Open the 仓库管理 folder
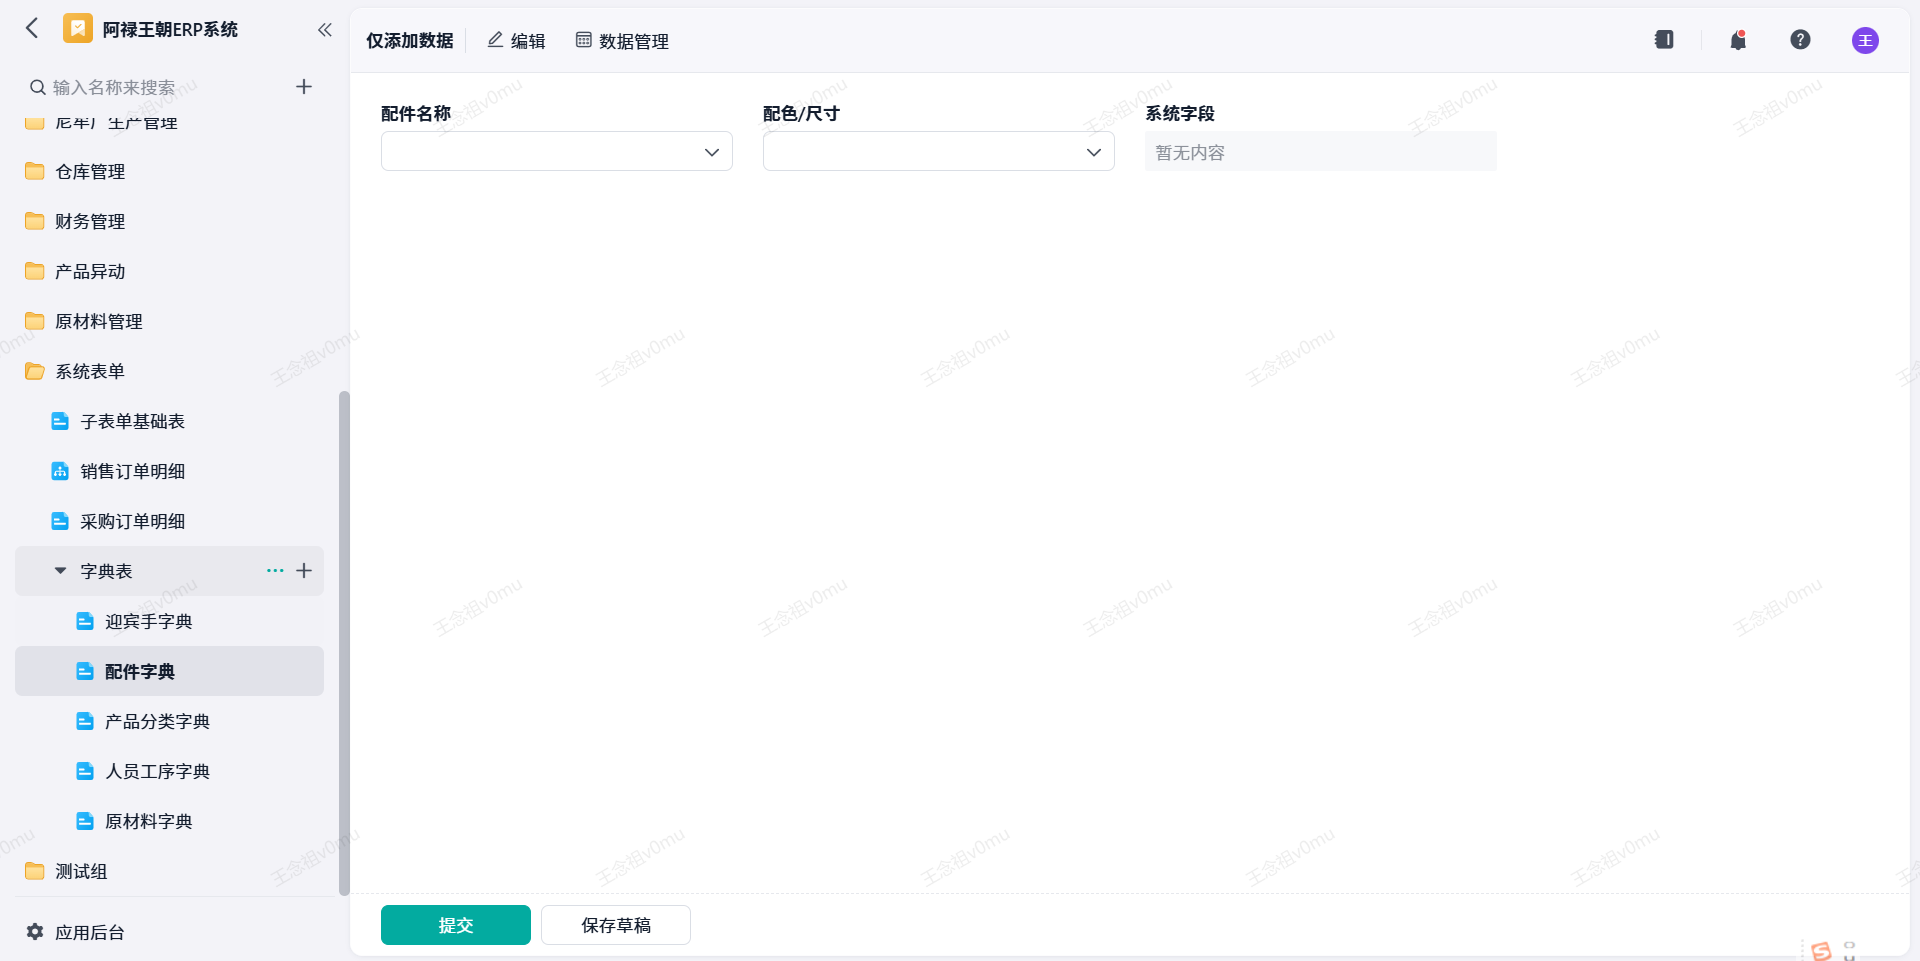Image resolution: width=1920 pixels, height=961 pixels. pyautogui.click(x=170, y=172)
